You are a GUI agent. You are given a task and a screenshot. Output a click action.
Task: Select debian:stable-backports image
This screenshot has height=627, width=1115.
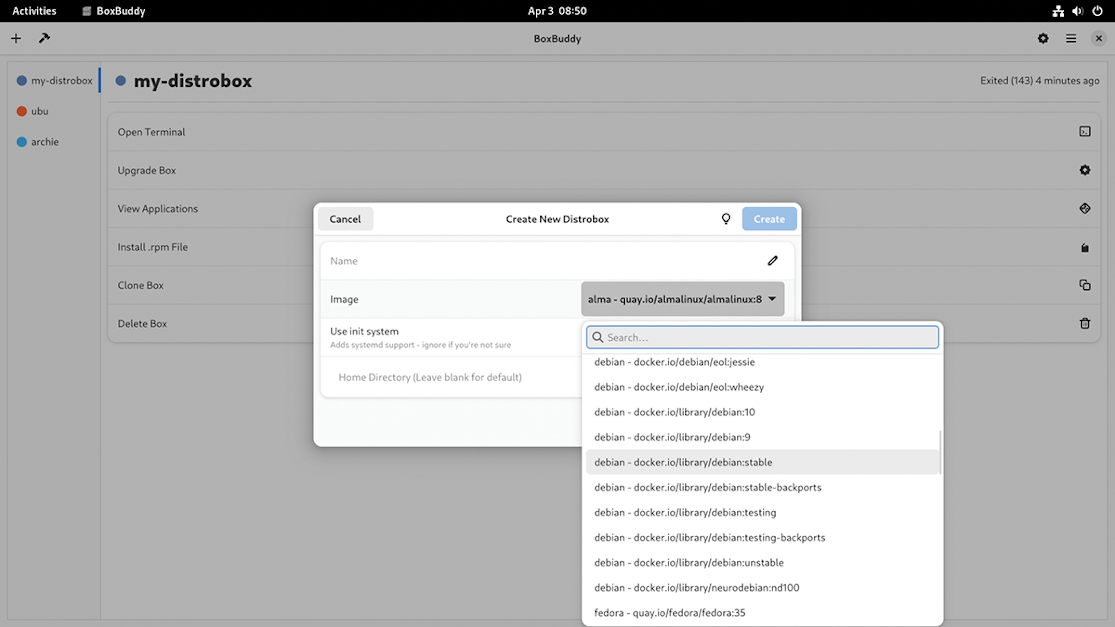click(x=762, y=487)
